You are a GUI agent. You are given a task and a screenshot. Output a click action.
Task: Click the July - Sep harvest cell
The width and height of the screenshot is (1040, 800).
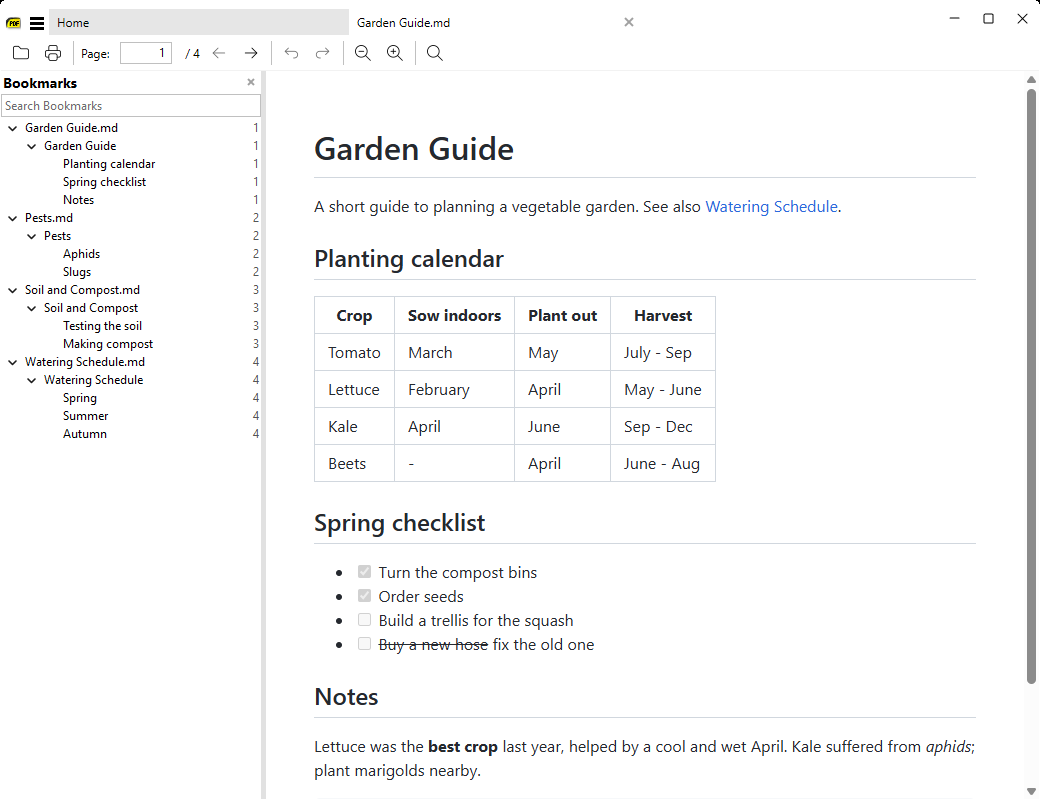pyautogui.click(x=663, y=352)
